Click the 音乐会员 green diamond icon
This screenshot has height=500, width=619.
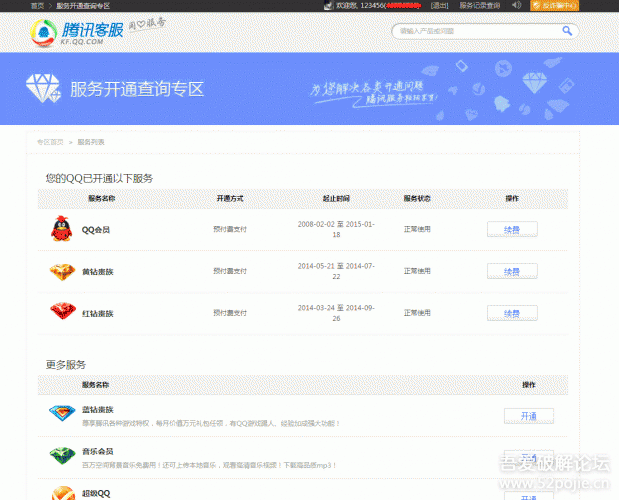coord(62,455)
